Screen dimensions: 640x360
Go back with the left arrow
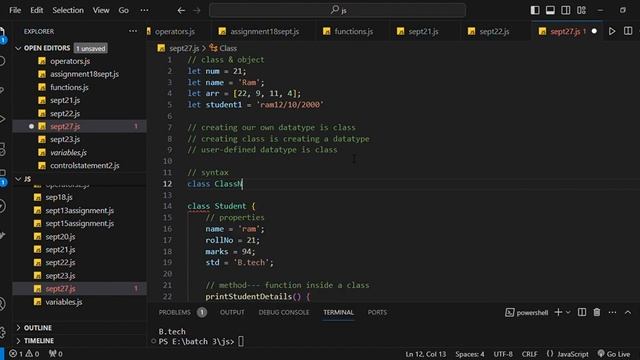tap(181, 10)
